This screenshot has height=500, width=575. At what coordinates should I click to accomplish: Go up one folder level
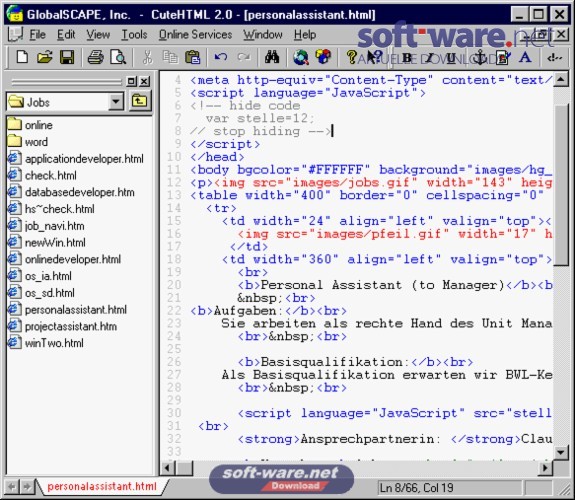(139, 101)
